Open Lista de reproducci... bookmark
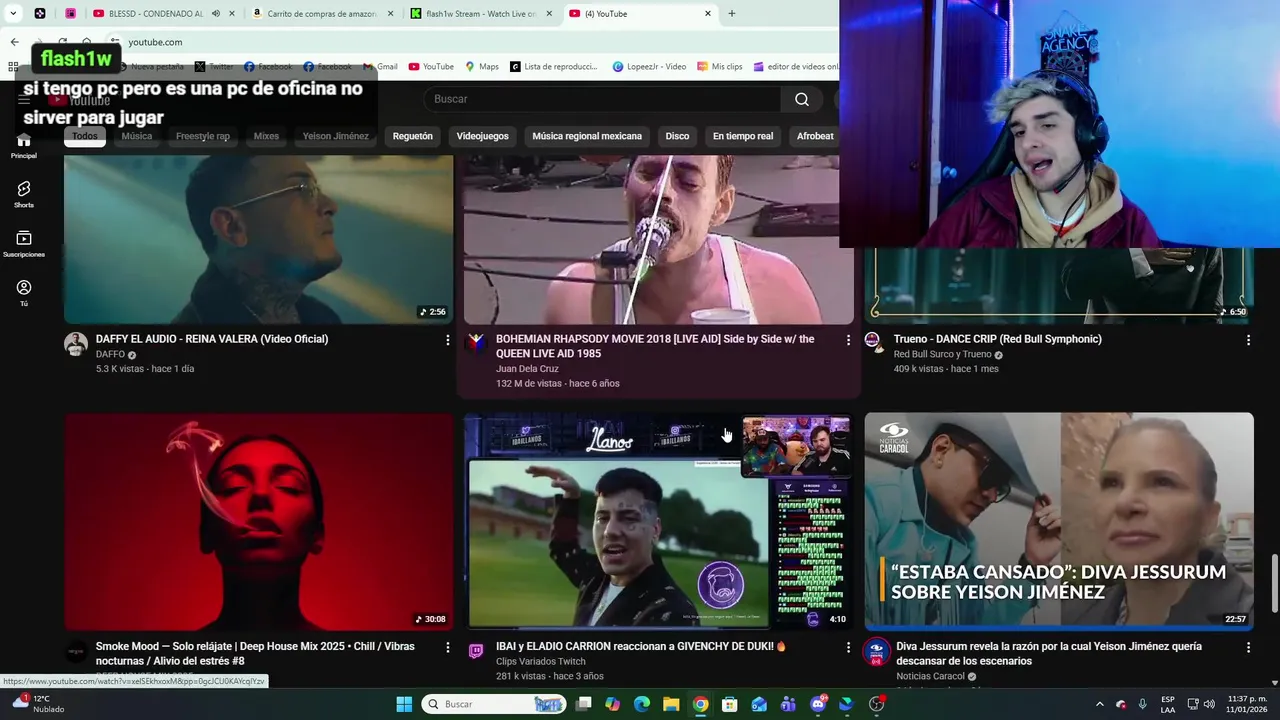 coord(554,67)
